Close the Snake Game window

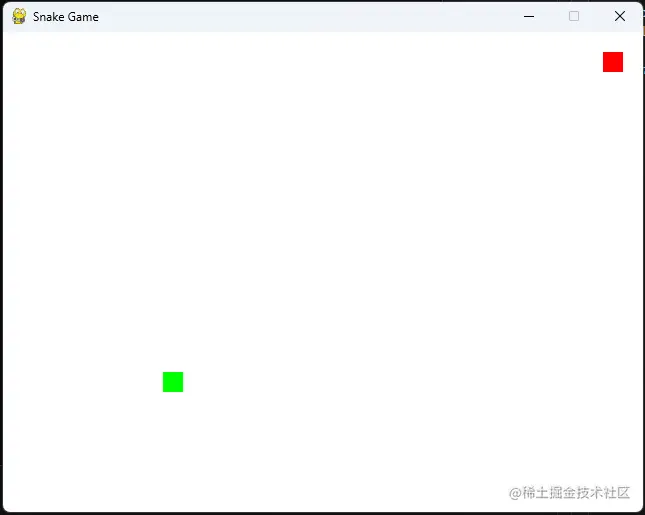[x=620, y=16]
